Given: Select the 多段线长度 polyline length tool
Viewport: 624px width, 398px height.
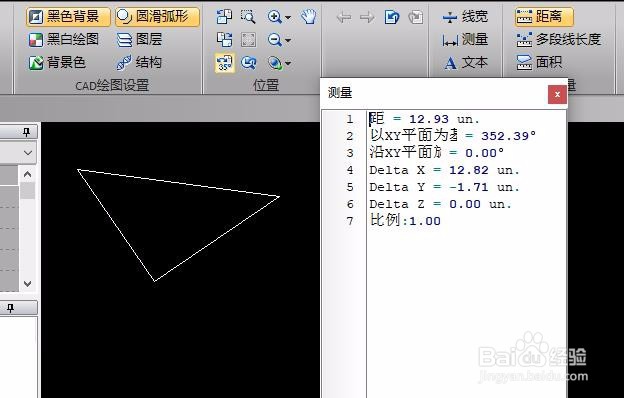Looking at the screenshot, I should coord(558,40).
